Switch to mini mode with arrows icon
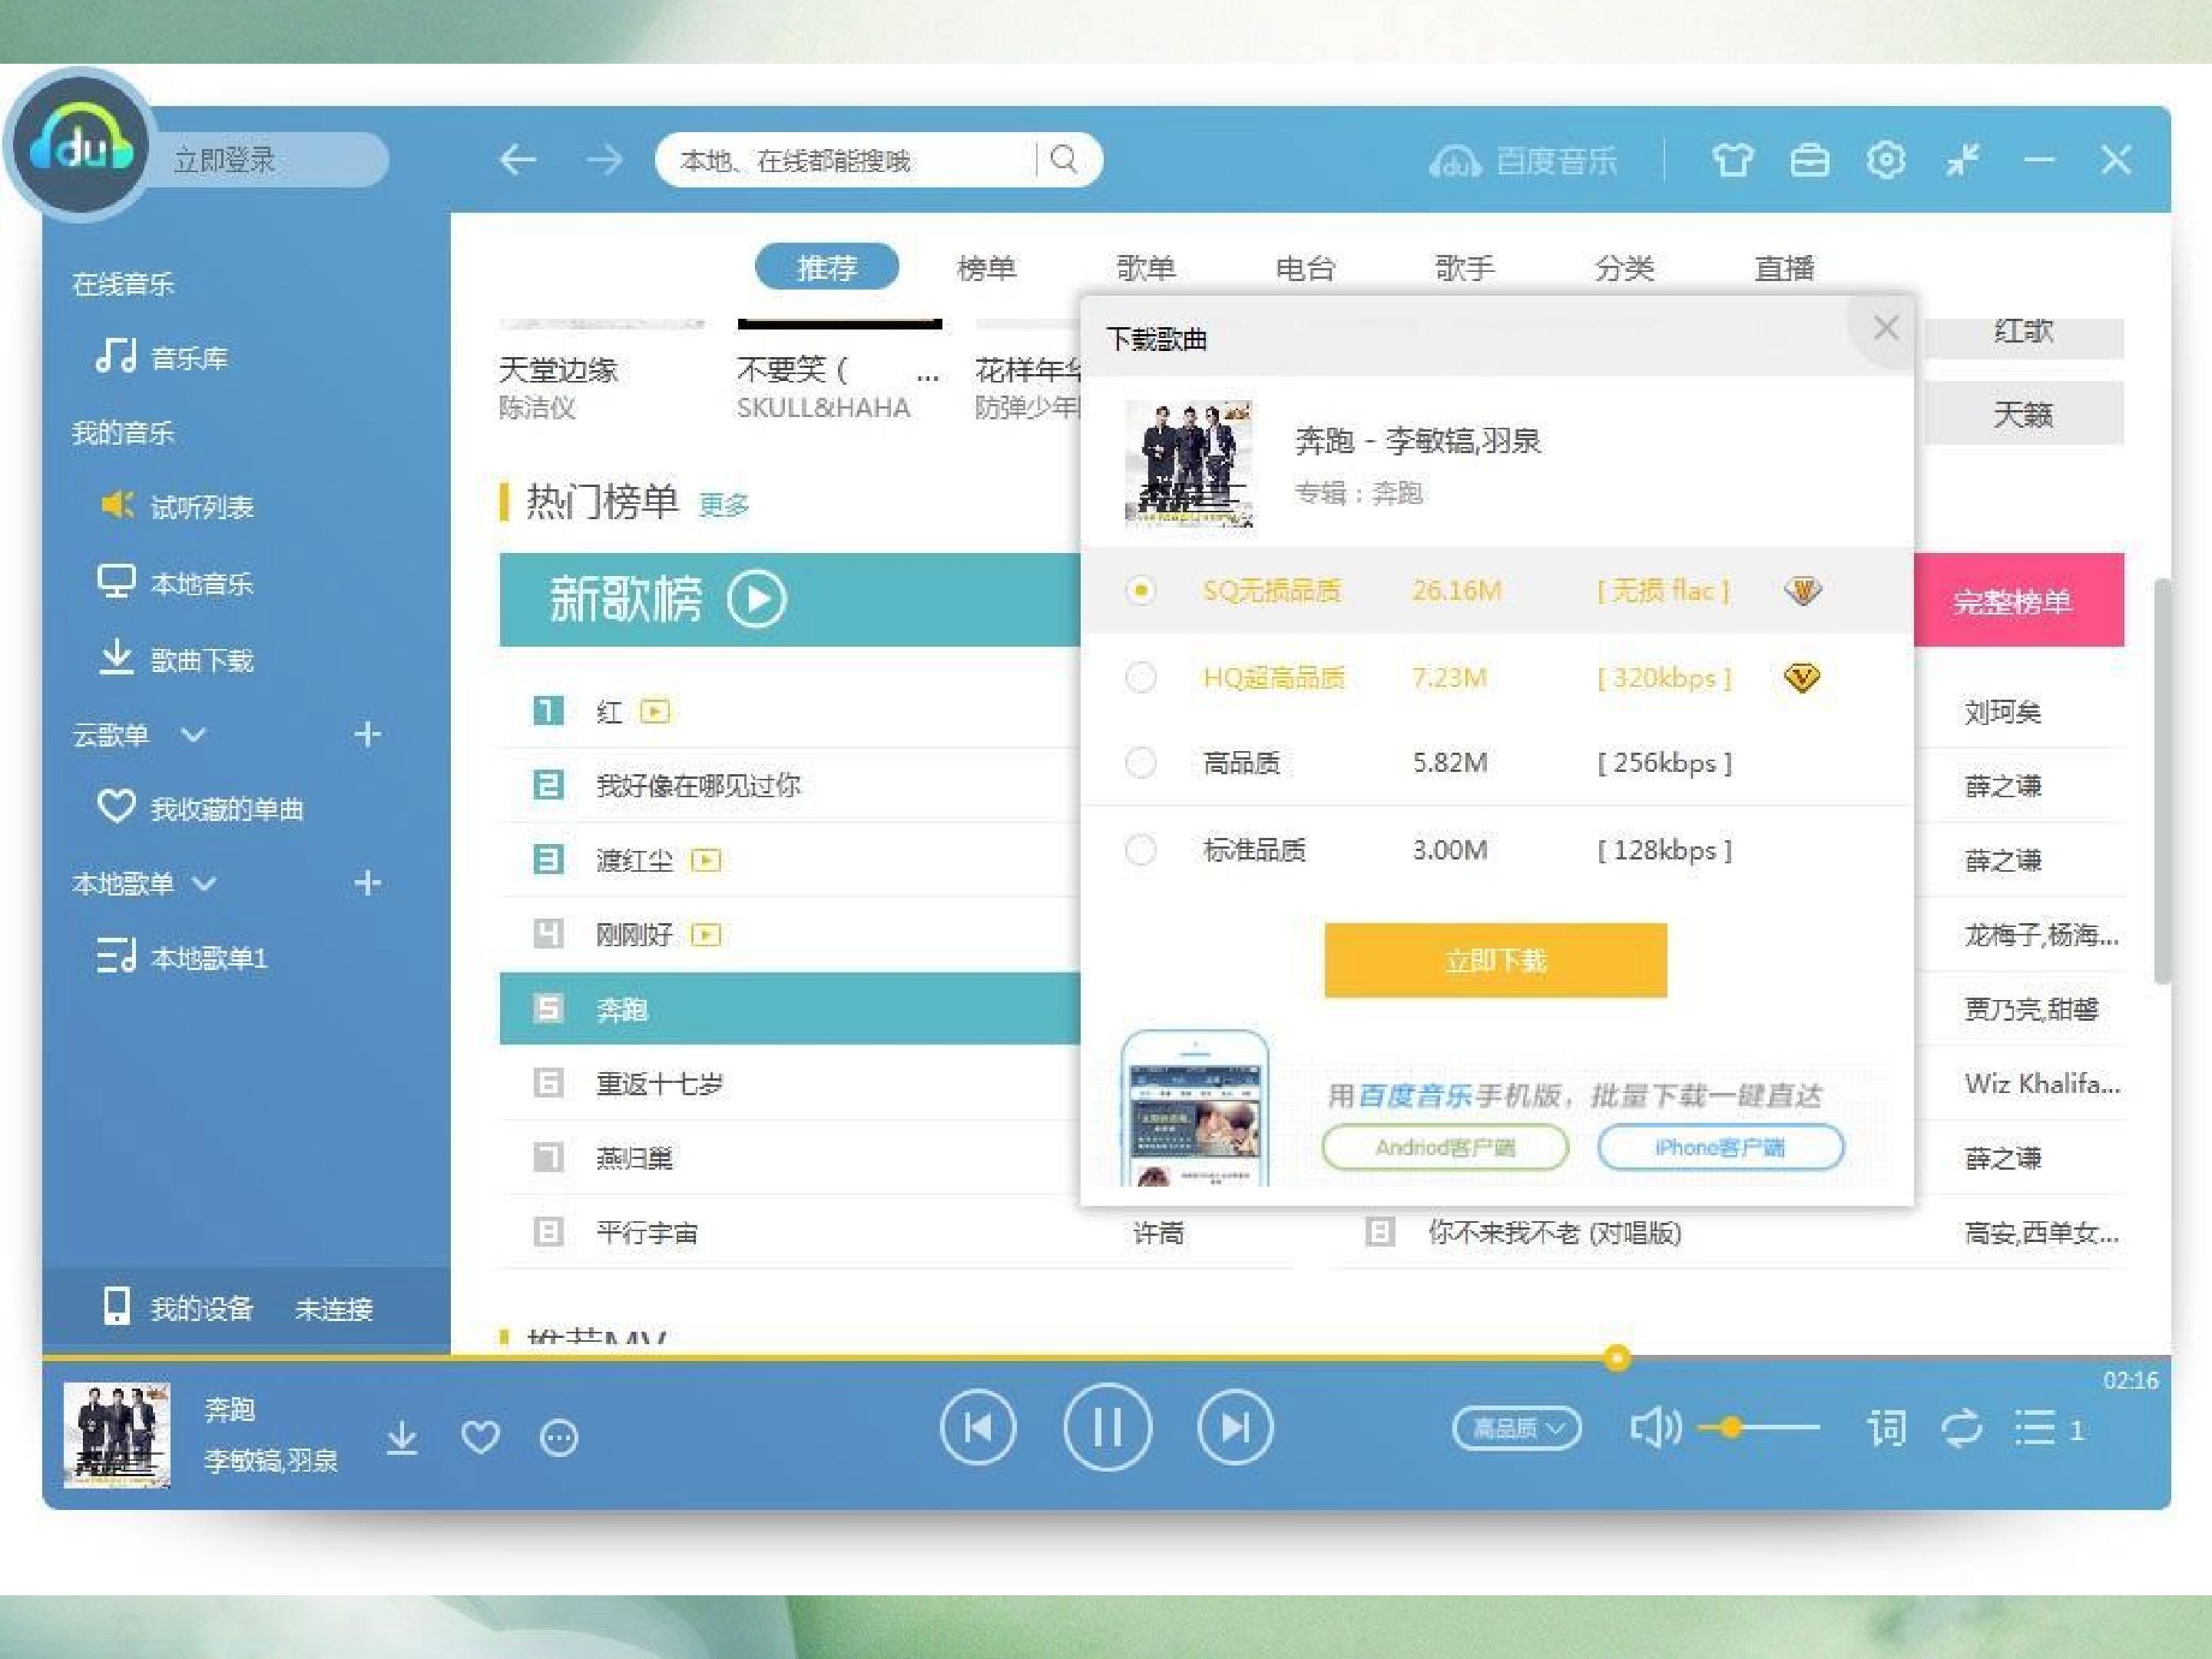 1963,159
